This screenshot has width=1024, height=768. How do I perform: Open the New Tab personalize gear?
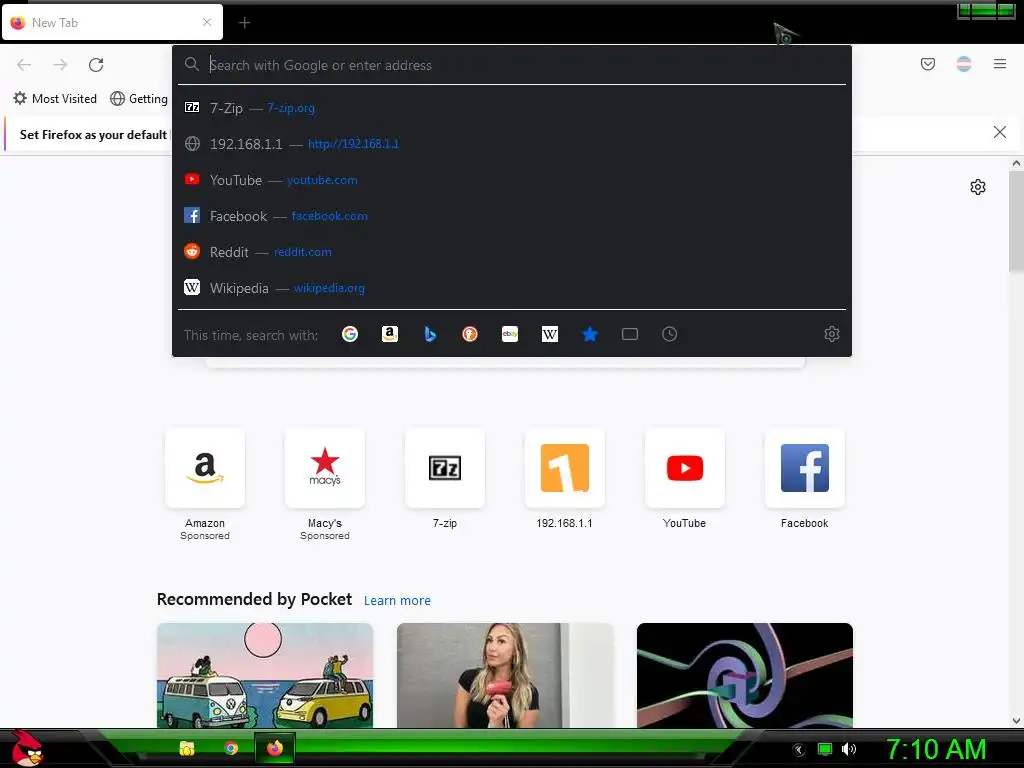tap(978, 187)
